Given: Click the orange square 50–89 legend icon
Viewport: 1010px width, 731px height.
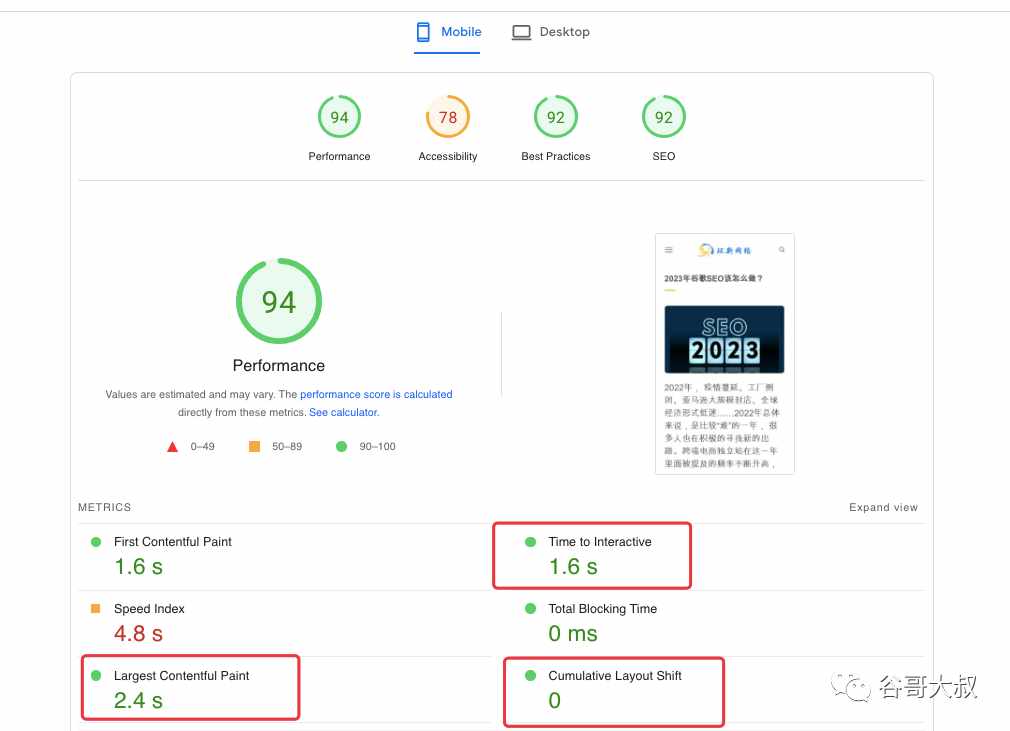Looking at the screenshot, I should 254,446.
